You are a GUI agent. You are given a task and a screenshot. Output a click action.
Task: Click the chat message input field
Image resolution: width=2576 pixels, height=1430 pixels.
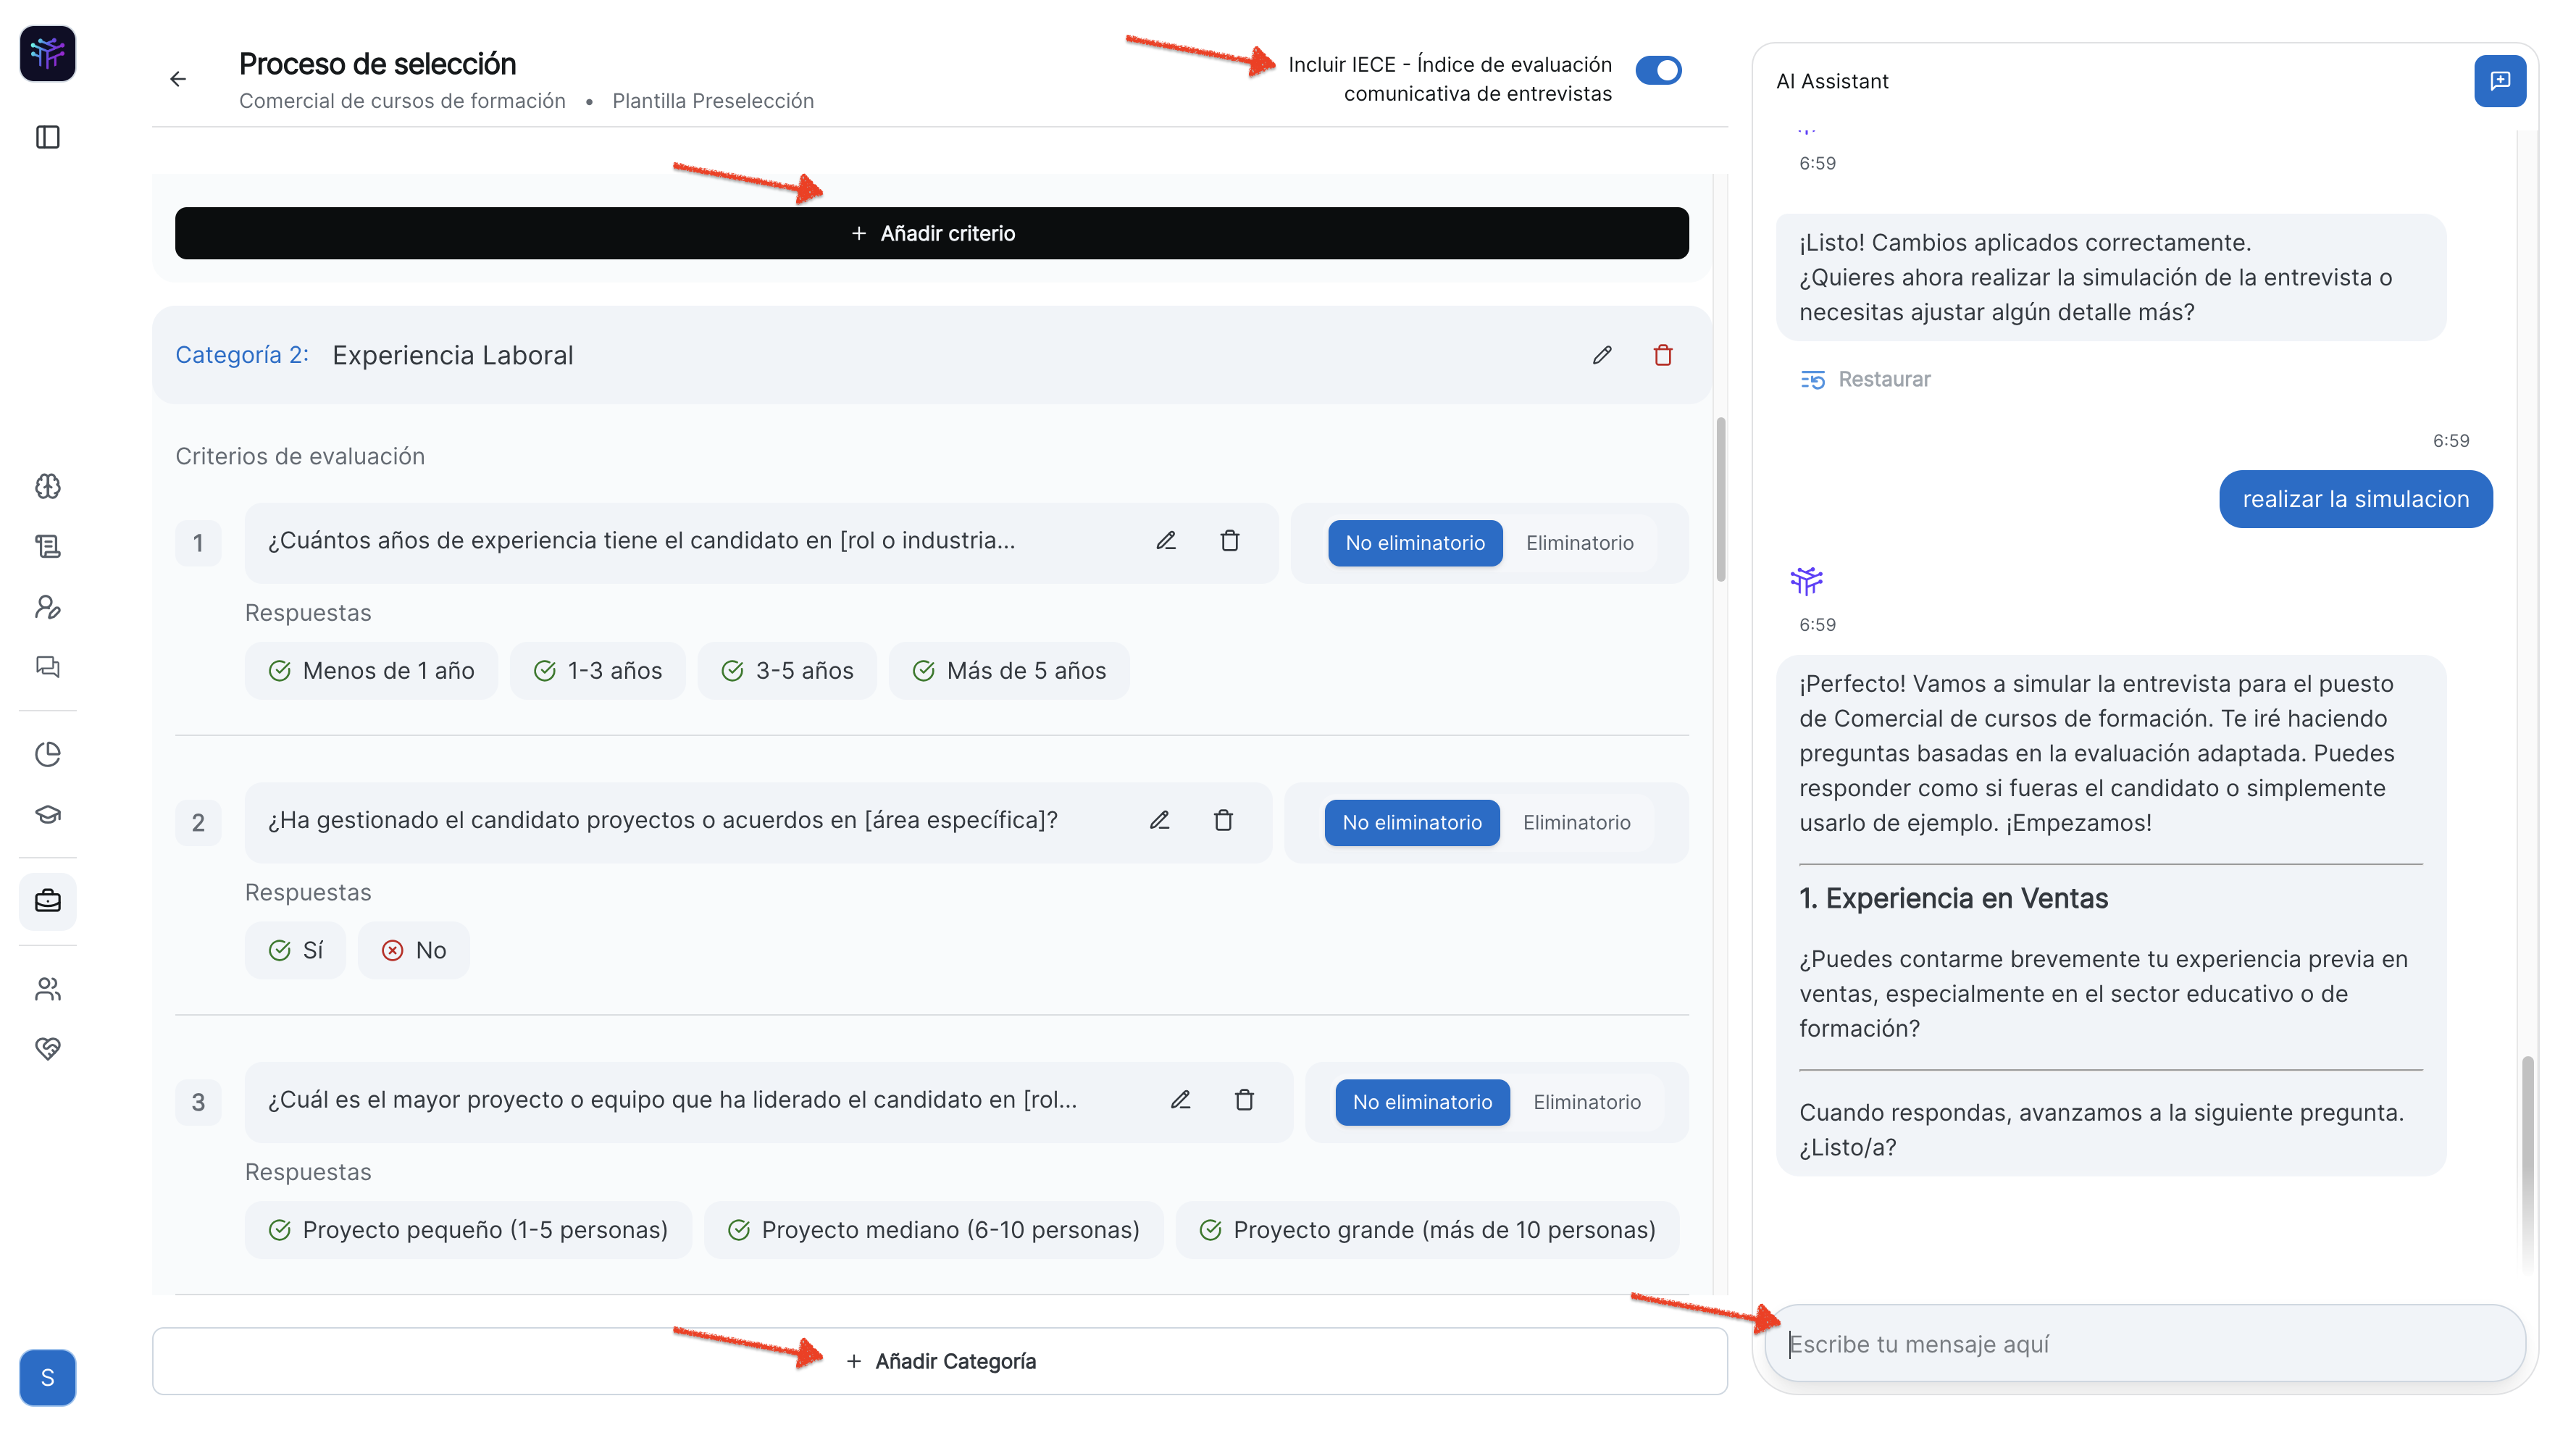[x=2144, y=1344]
